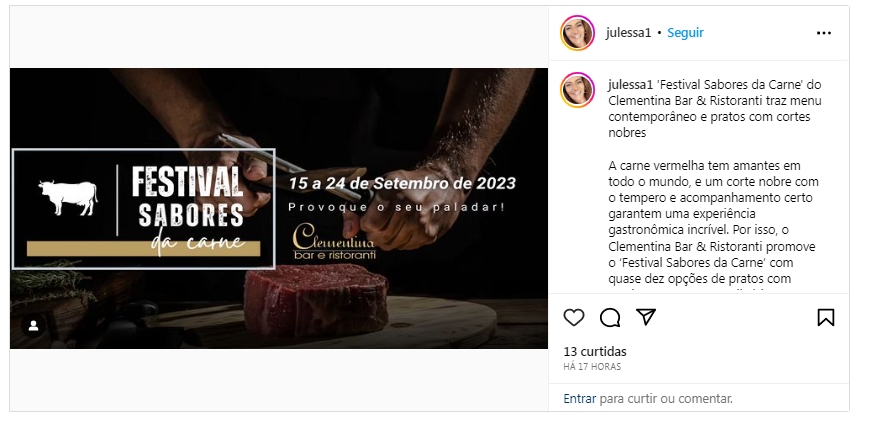This screenshot has width=869, height=422.
Task: Follow julessa1 with Seguir link
Action: [685, 33]
